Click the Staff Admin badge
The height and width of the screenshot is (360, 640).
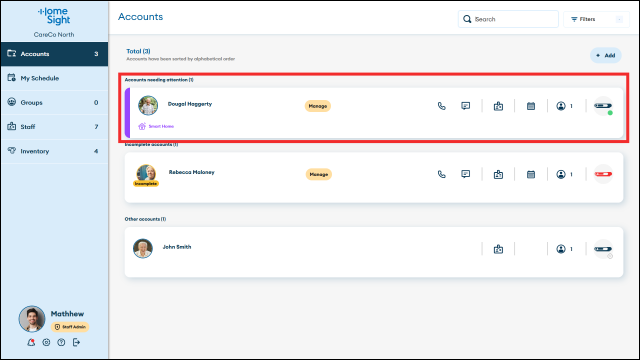tap(70, 327)
